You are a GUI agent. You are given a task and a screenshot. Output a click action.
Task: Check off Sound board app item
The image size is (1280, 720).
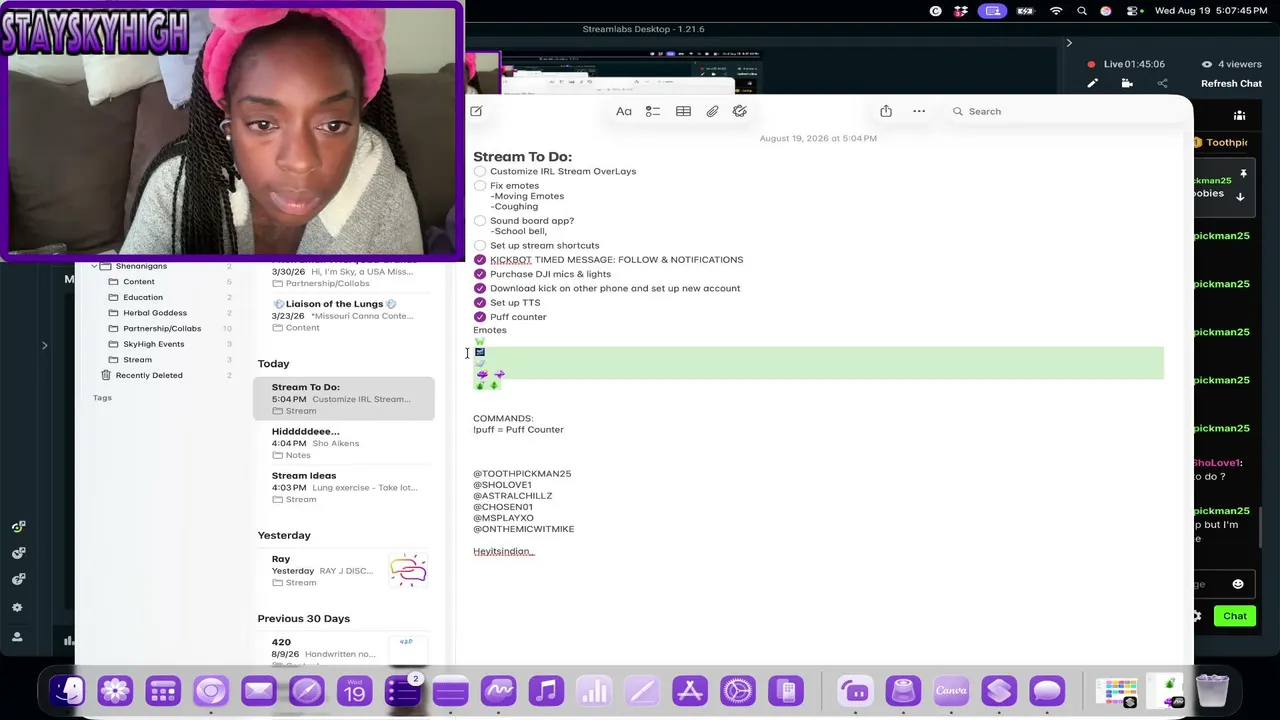coord(480,220)
